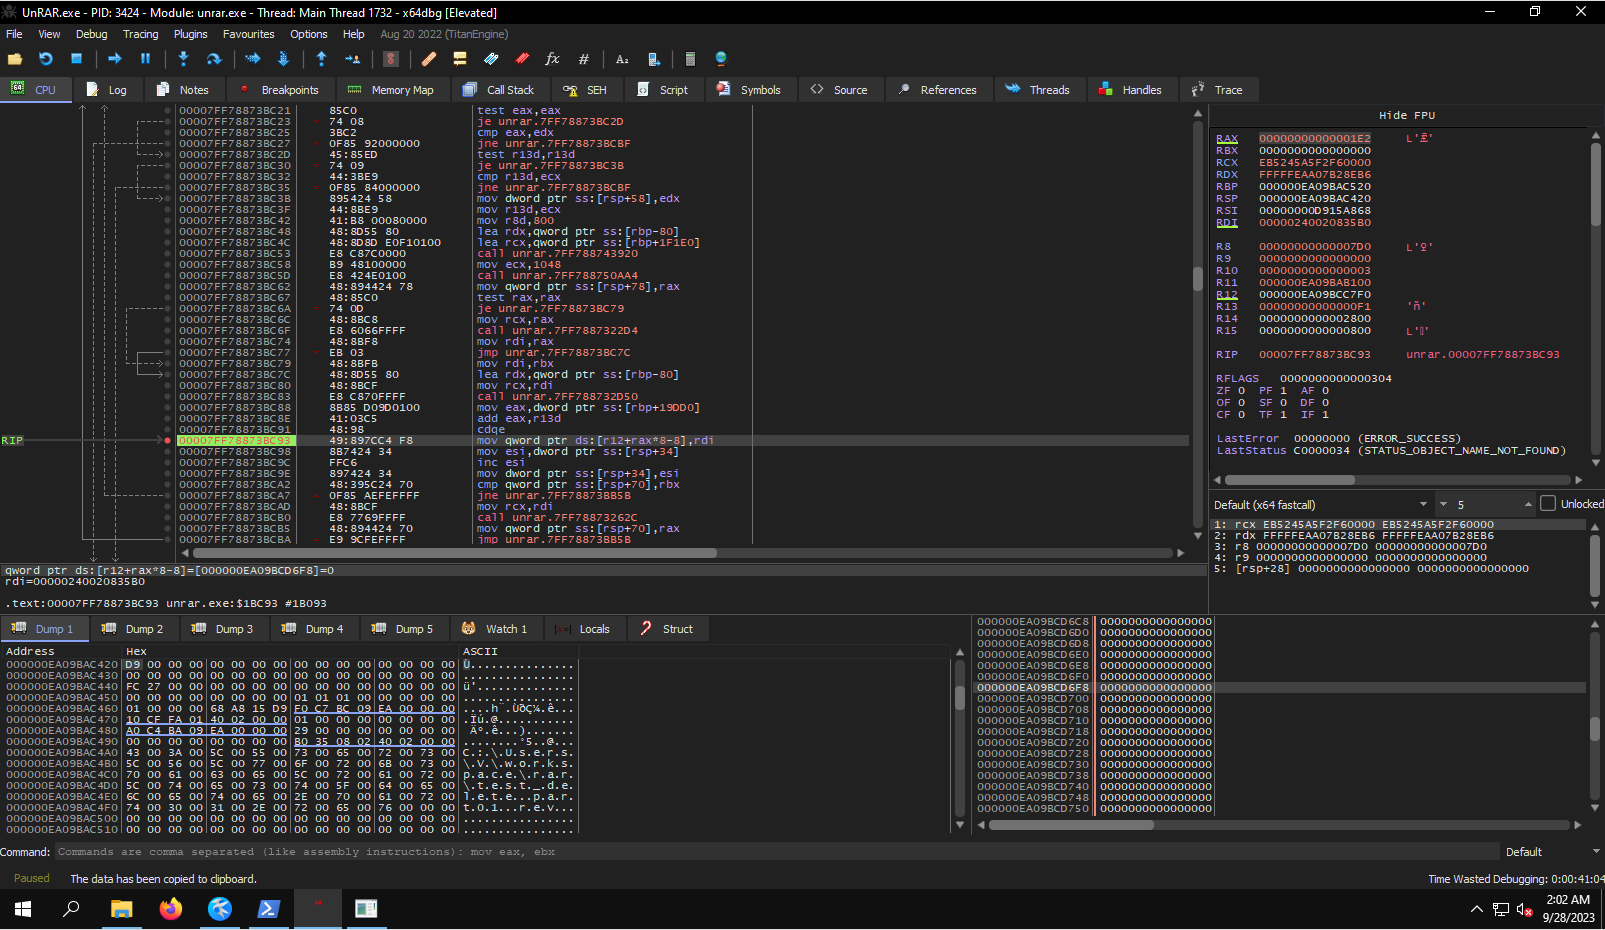1605x930 pixels.
Task: Show variables with the hash icon
Action: click(x=584, y=59)
